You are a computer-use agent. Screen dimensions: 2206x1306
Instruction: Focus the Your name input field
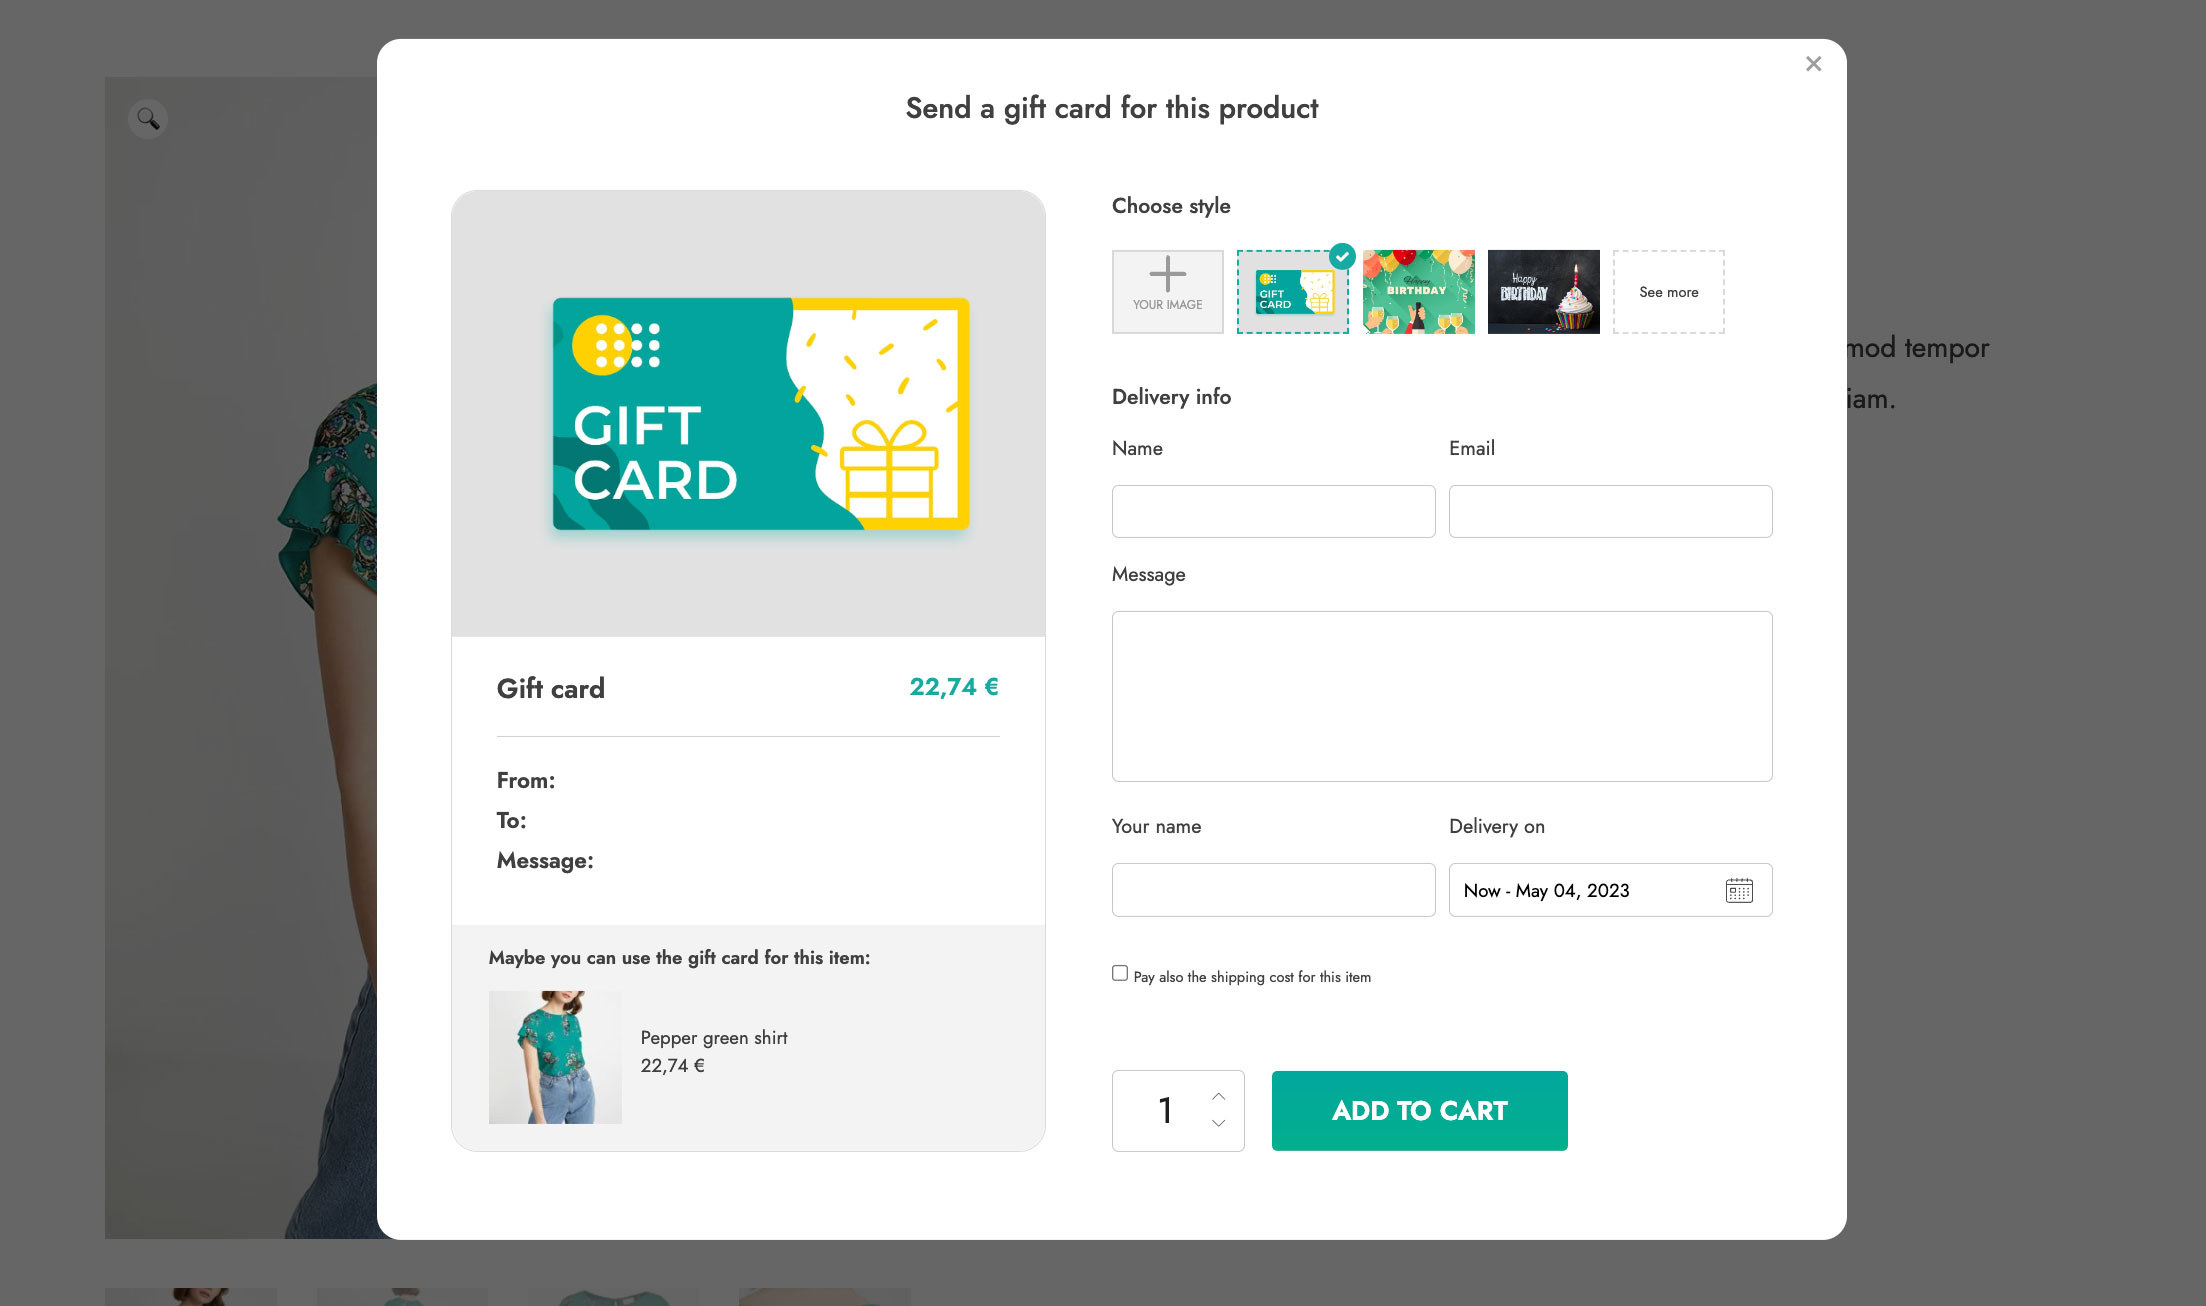coord(1273,890)
